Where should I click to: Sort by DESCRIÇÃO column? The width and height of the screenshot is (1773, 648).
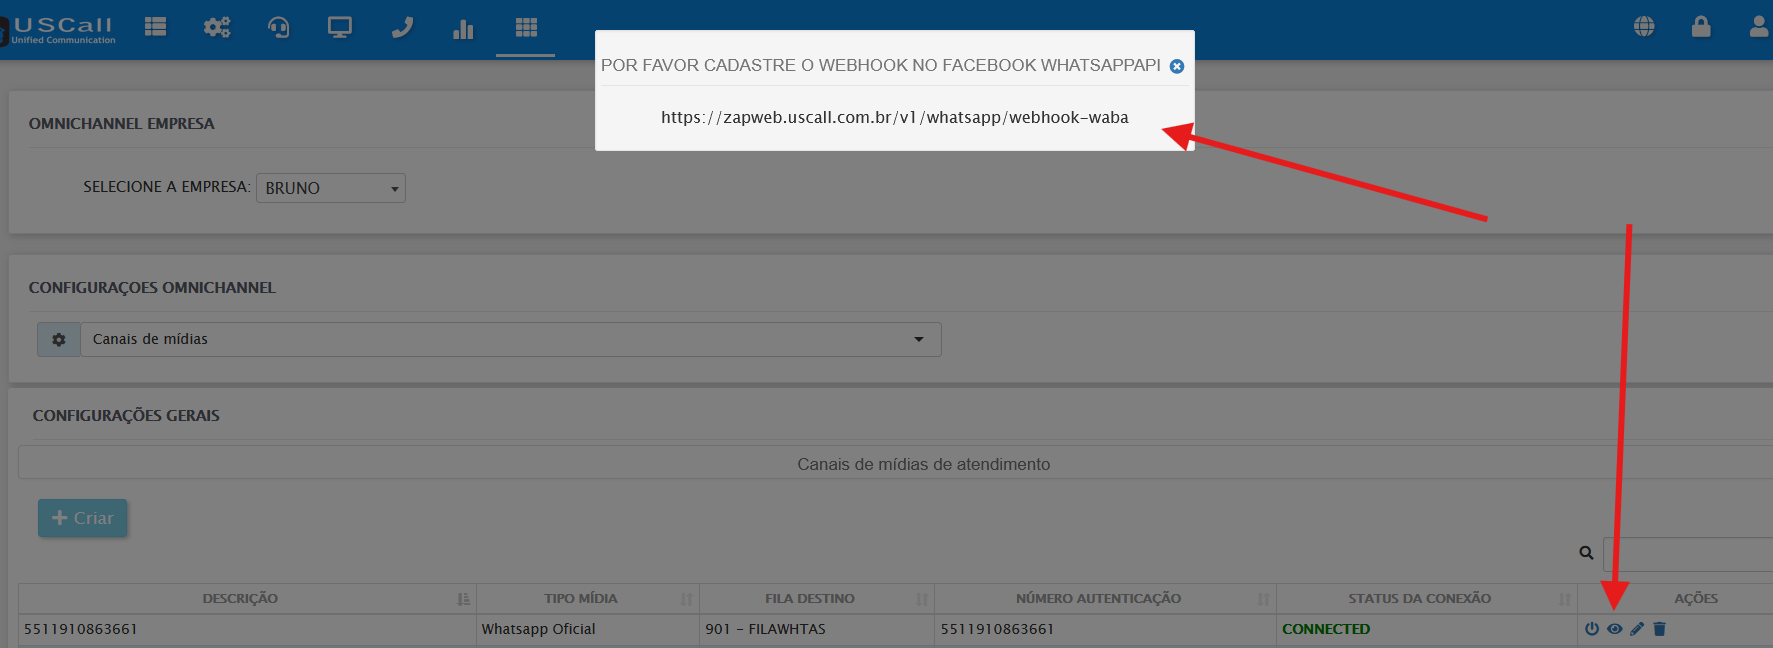click(247, 598)
